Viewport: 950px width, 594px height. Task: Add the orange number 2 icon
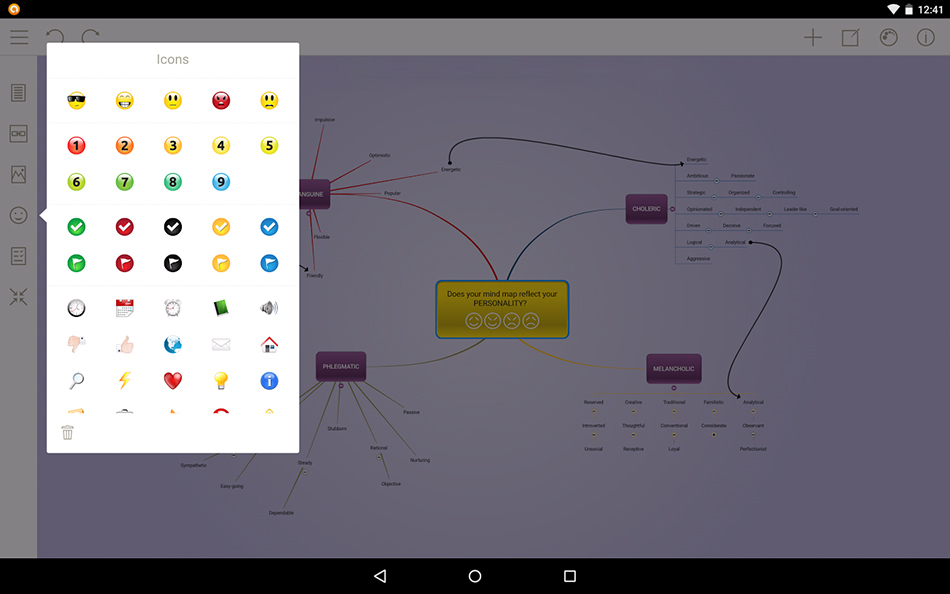124,145
